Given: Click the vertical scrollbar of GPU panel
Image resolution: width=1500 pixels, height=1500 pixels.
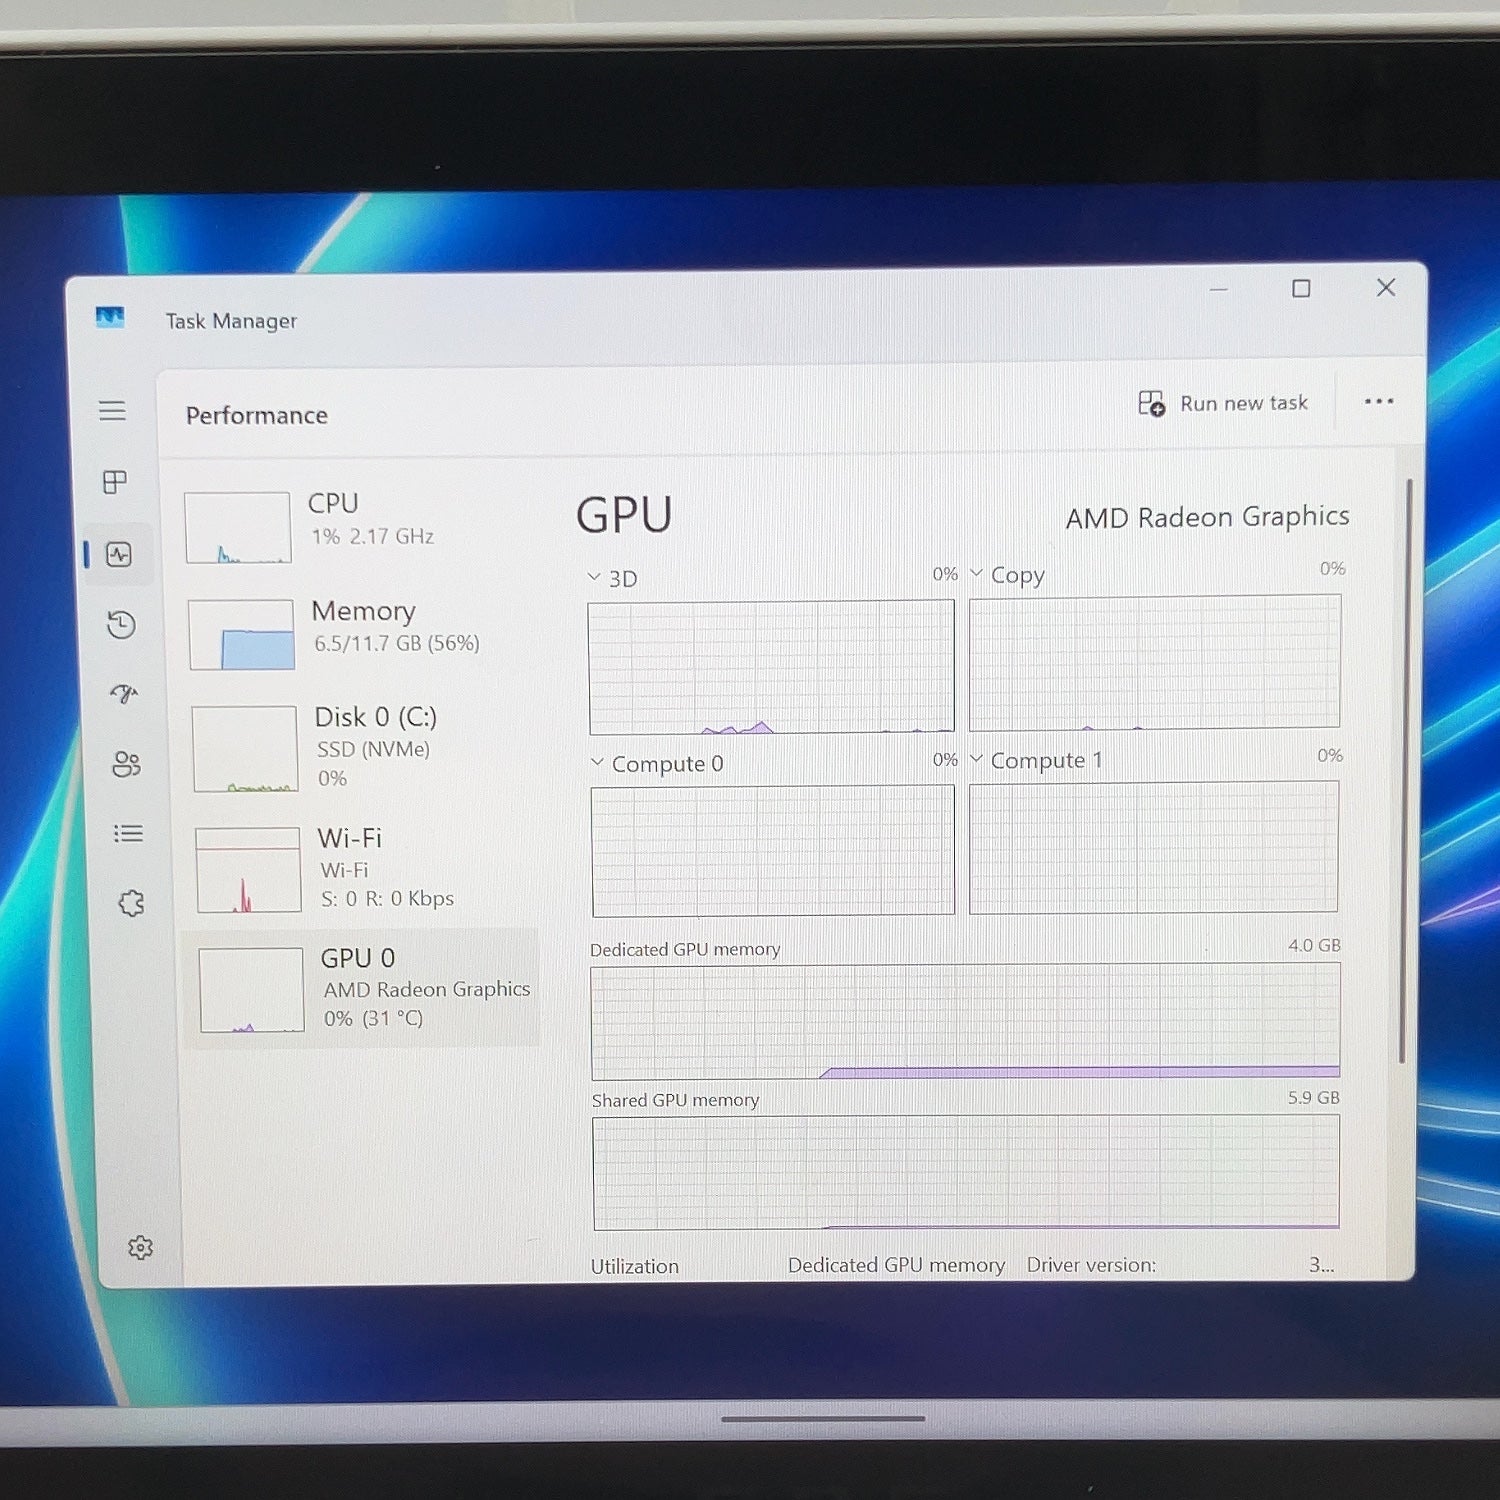Looking at the screenshot, I should pos(1404,770).
